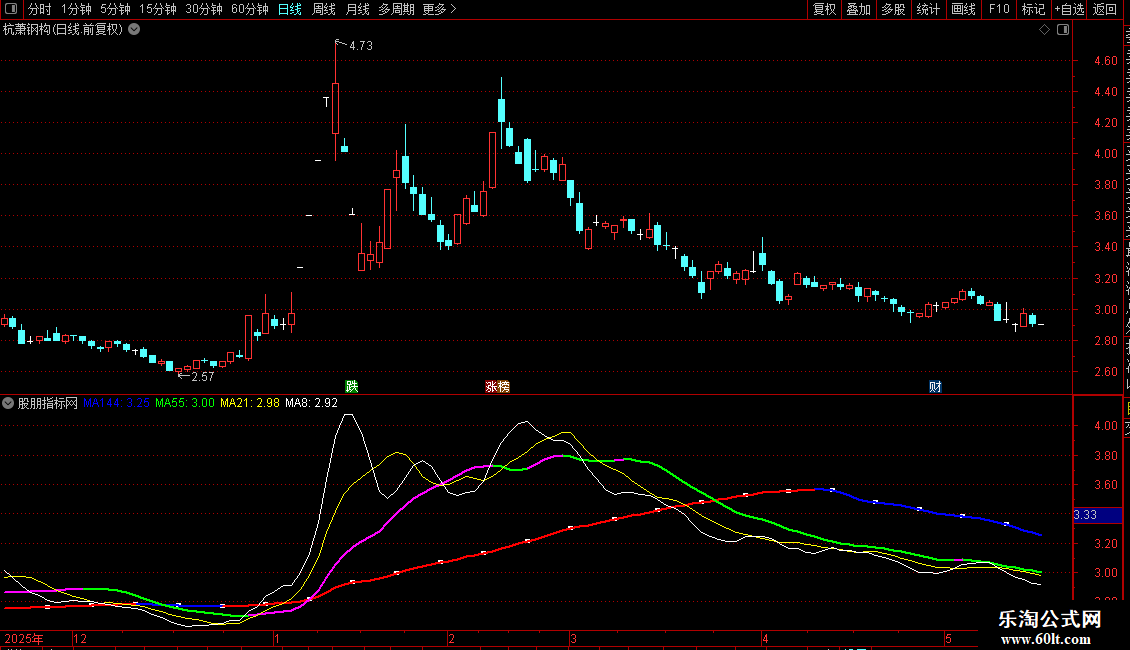Image resolution: width=1130 pixels, height=650 pixels.
Task: Open the 复权 adjustment menu
Action: point(824,9)
